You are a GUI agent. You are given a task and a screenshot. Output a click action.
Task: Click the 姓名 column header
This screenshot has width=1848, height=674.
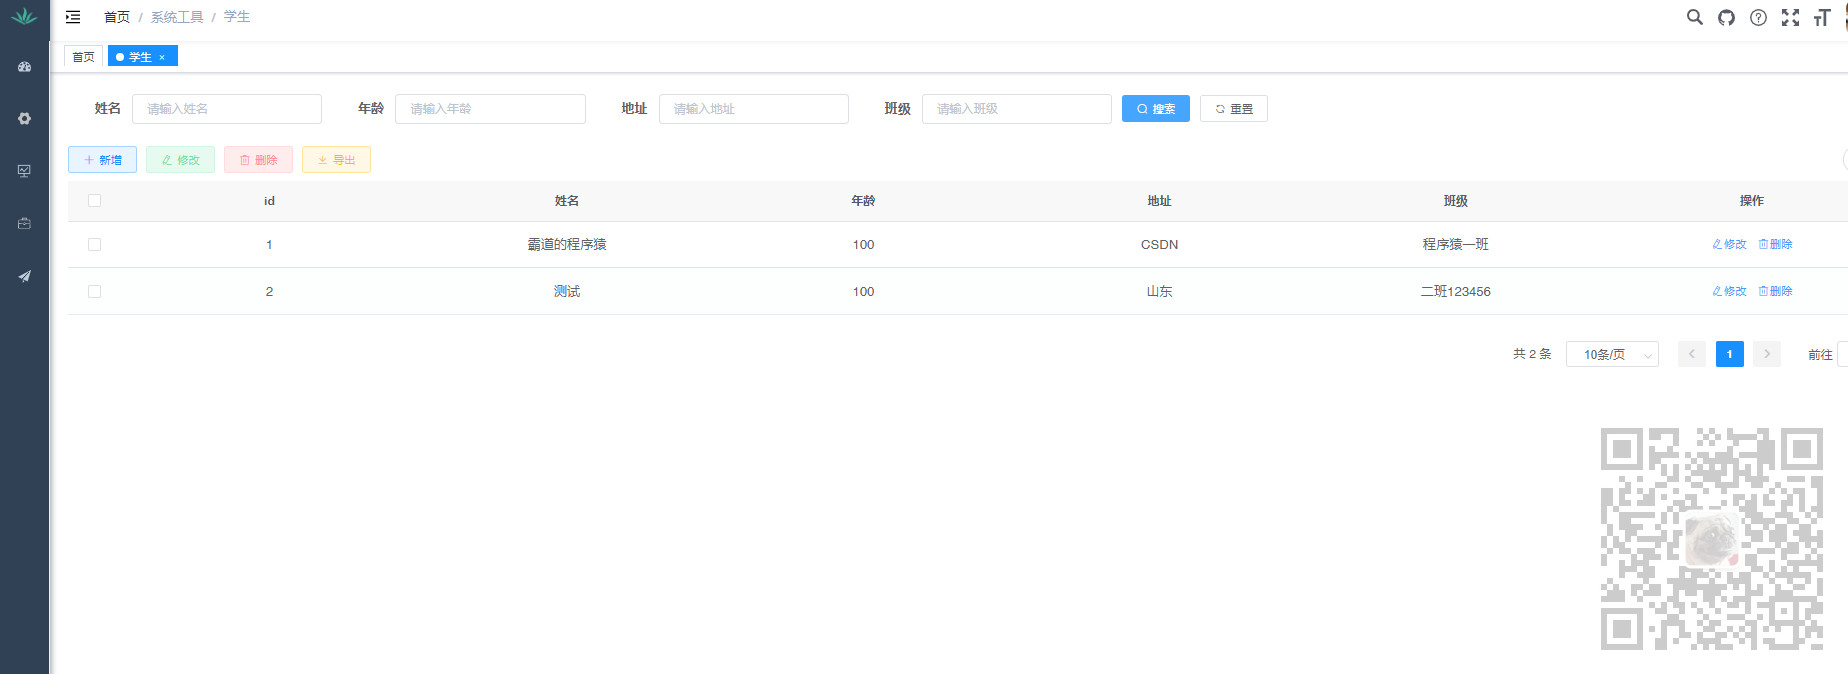pos(567,201)
